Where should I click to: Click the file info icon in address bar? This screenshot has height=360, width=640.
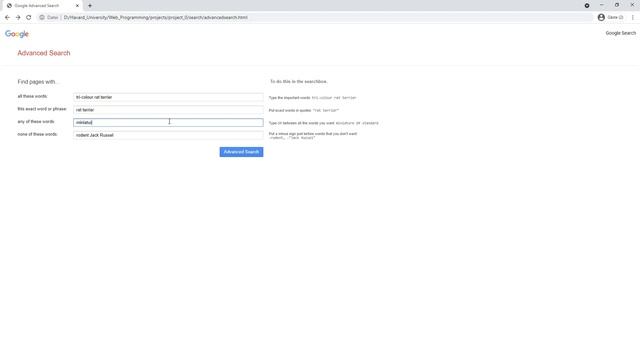pyautogui.click(x=42, y=18)
